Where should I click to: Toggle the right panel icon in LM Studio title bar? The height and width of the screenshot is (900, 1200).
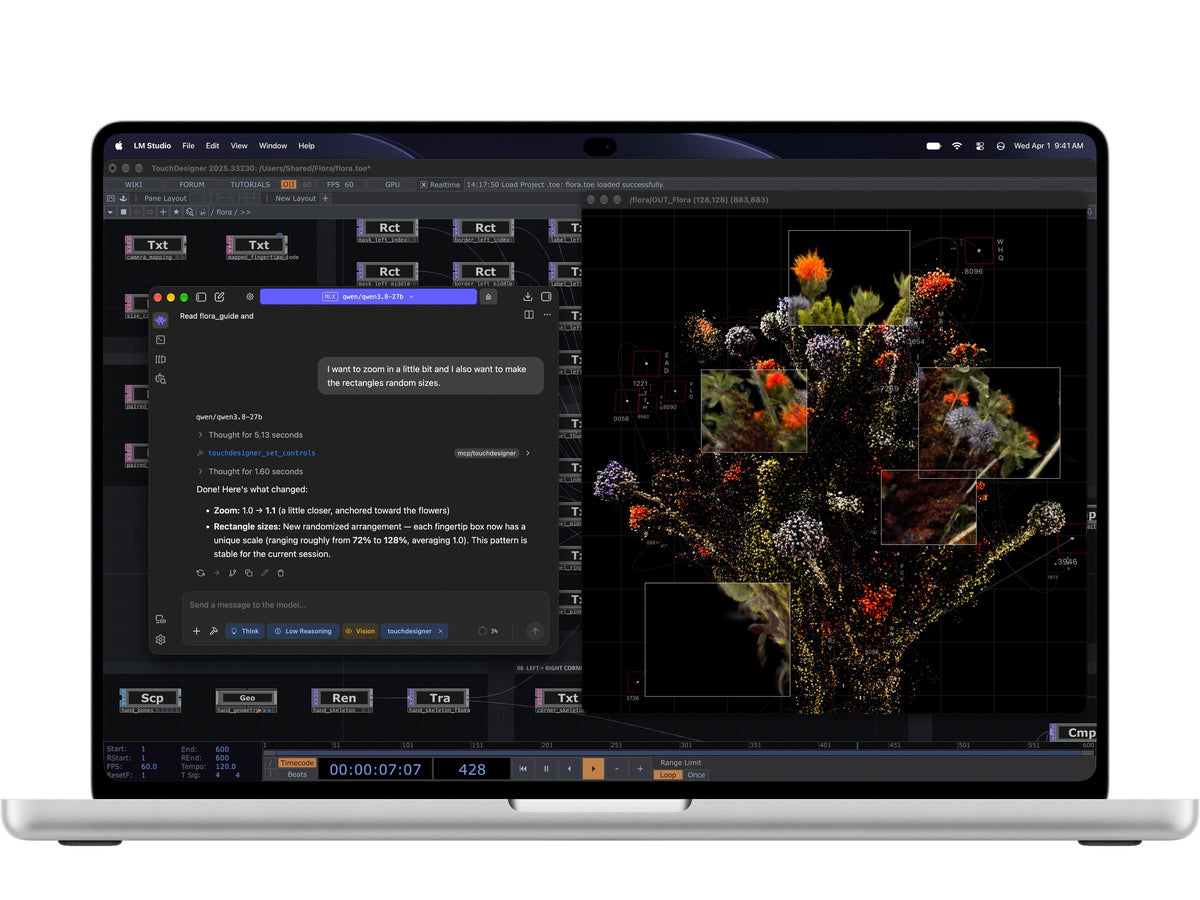click(546, 297)
